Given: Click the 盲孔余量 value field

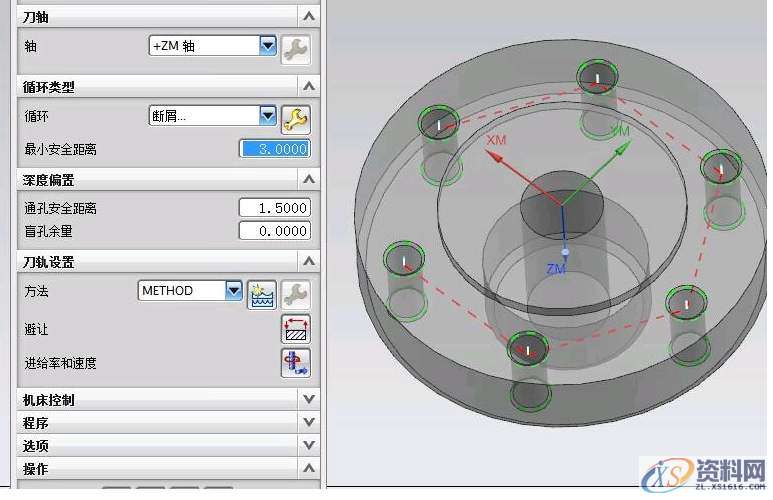Looking at the screenshot, I should tap(275, 231).
